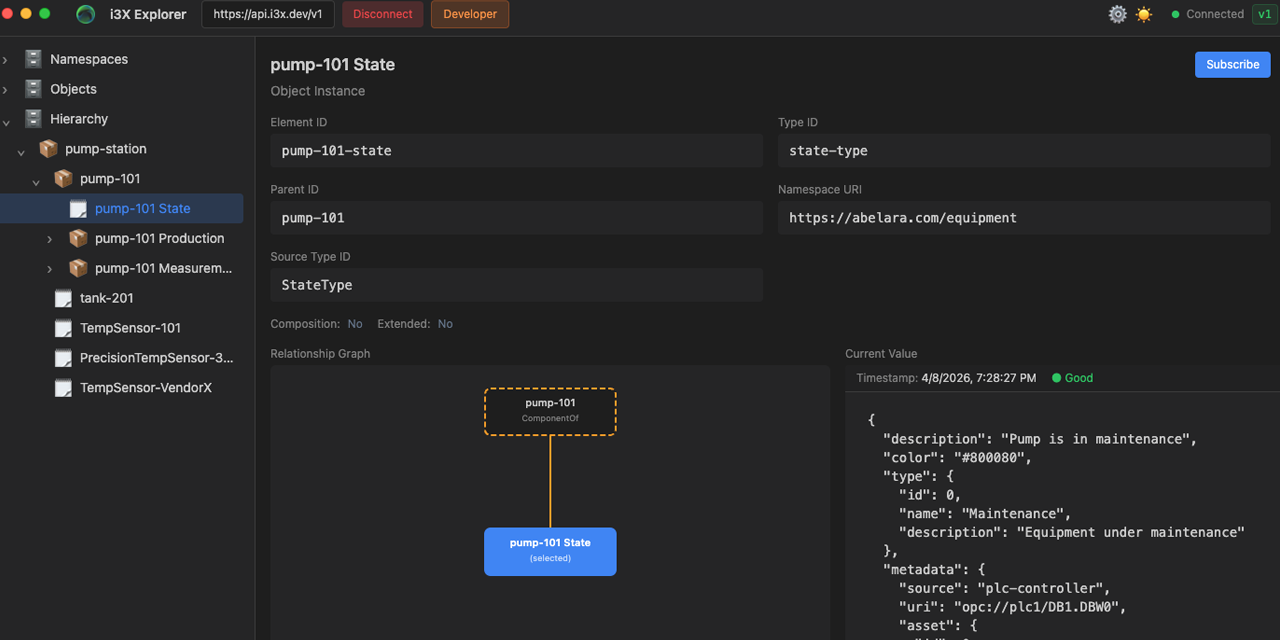The height and width of the screenshot is (640, 1280).
Task: Toggle Developer mode button
Action: pyautogui.click(x=470, y=14)
